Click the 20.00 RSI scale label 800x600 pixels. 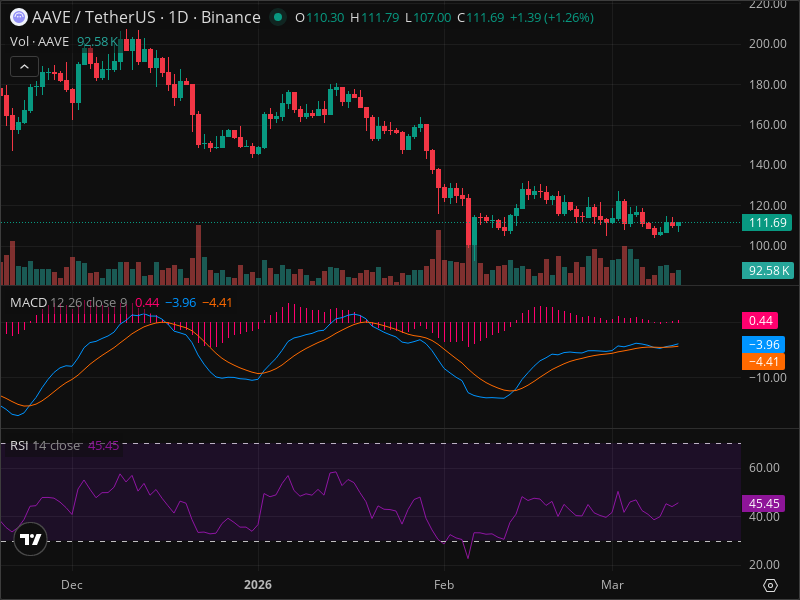(764, 565)
